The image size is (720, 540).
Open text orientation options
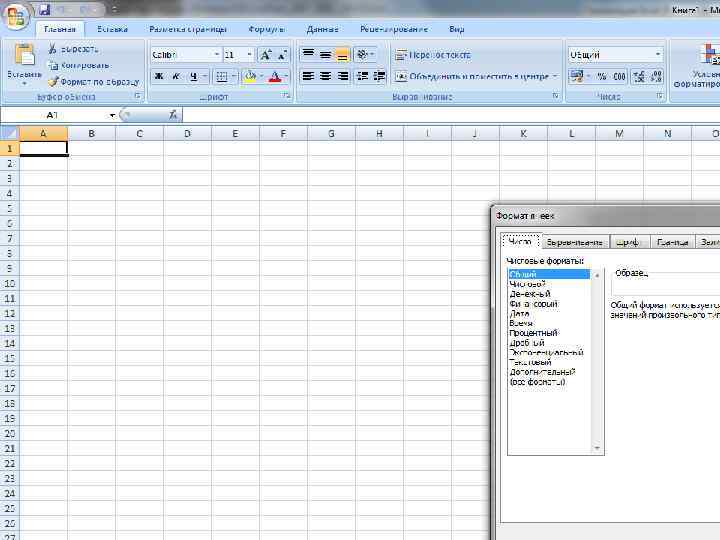pos(365,55)
